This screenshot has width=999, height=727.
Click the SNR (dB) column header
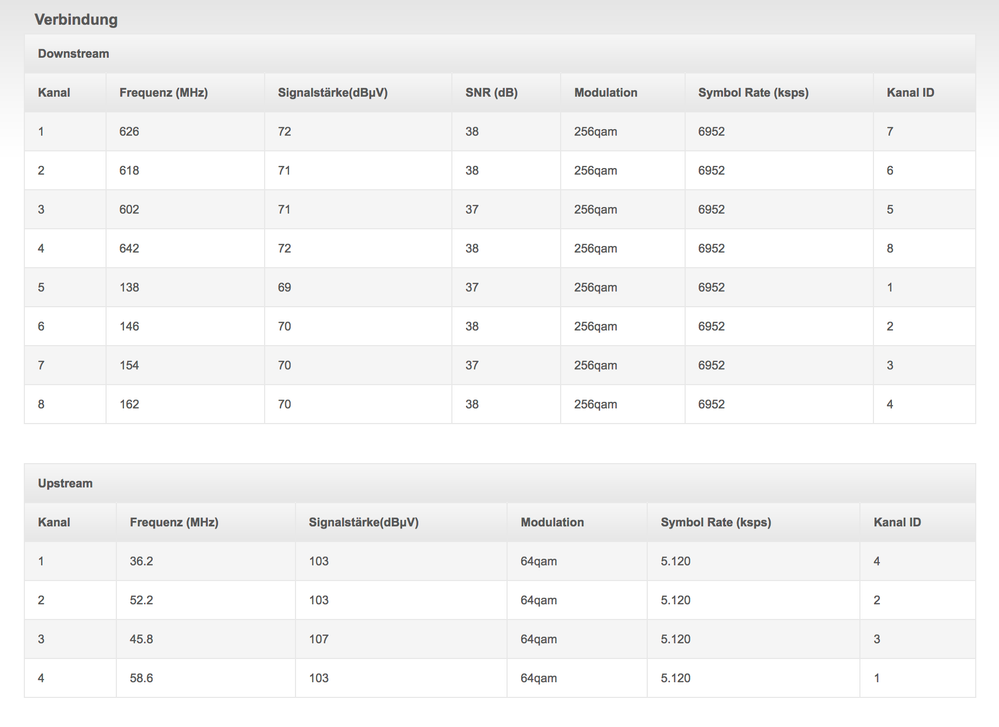(x=491, y=92)
